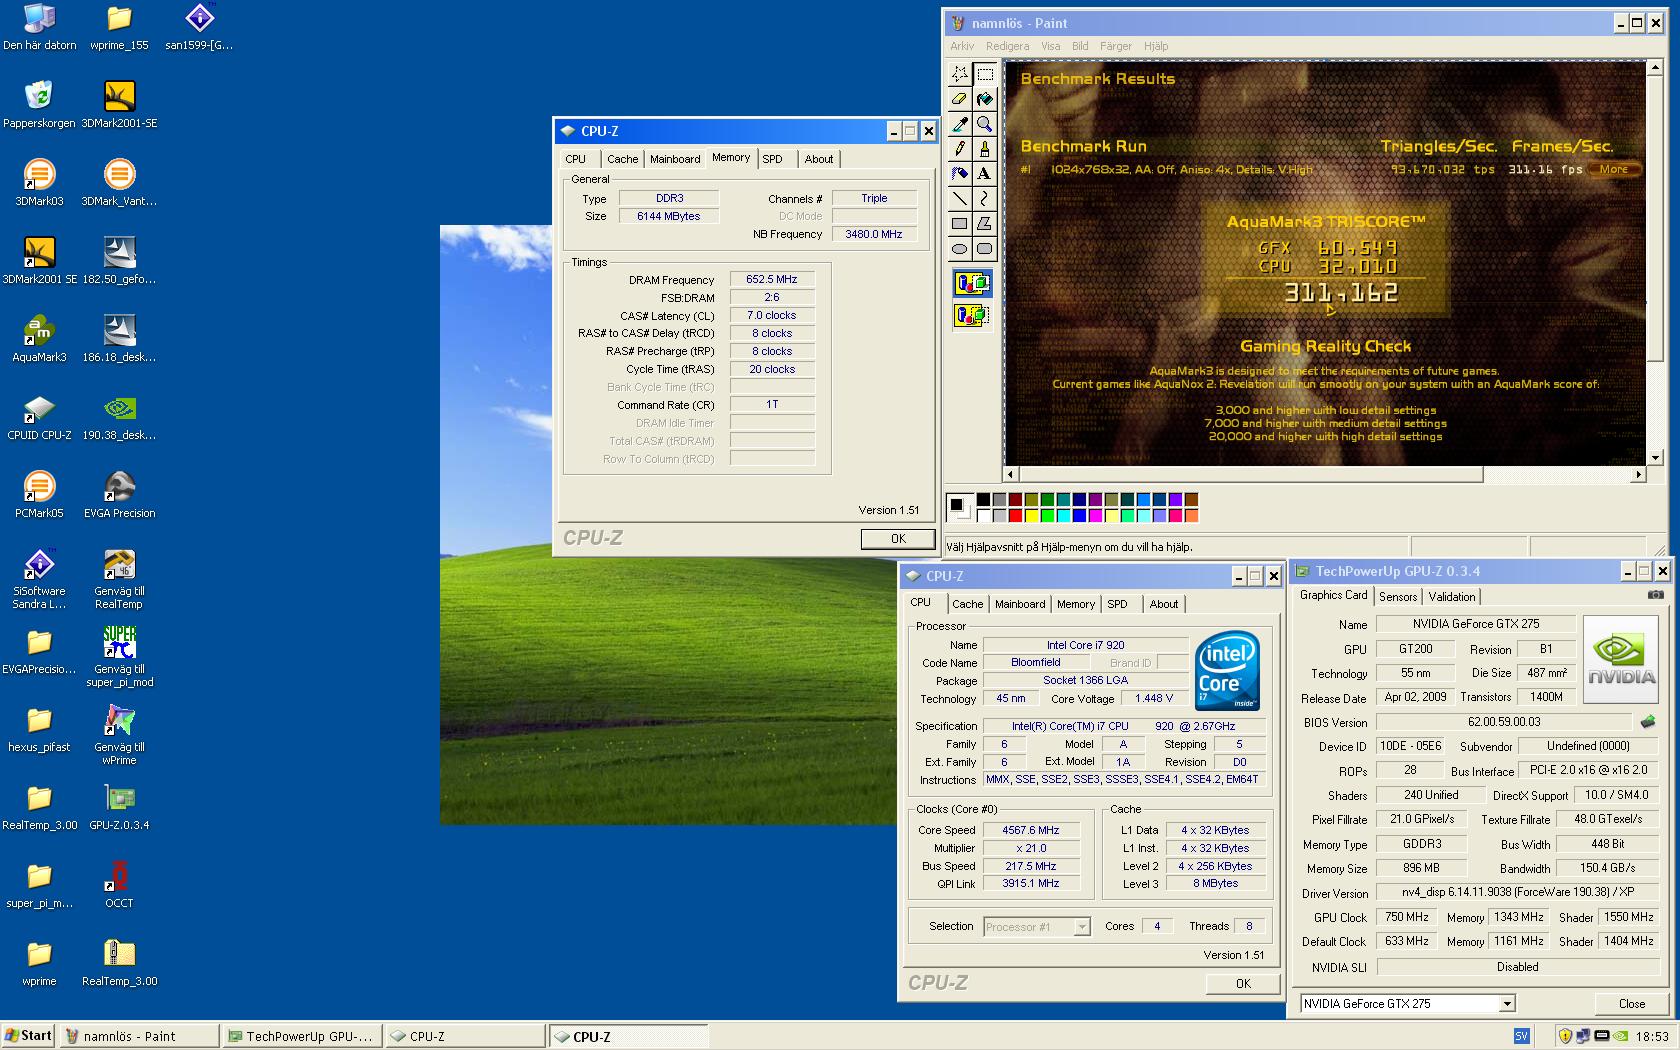
Task: Open the Arkiv menu in Paint
Action: click(962, 46)
